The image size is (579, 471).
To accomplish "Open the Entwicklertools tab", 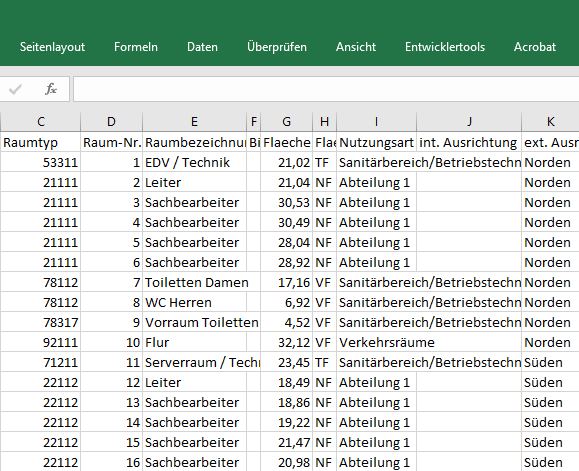I will pyautogui.click(x=445, y=47).
